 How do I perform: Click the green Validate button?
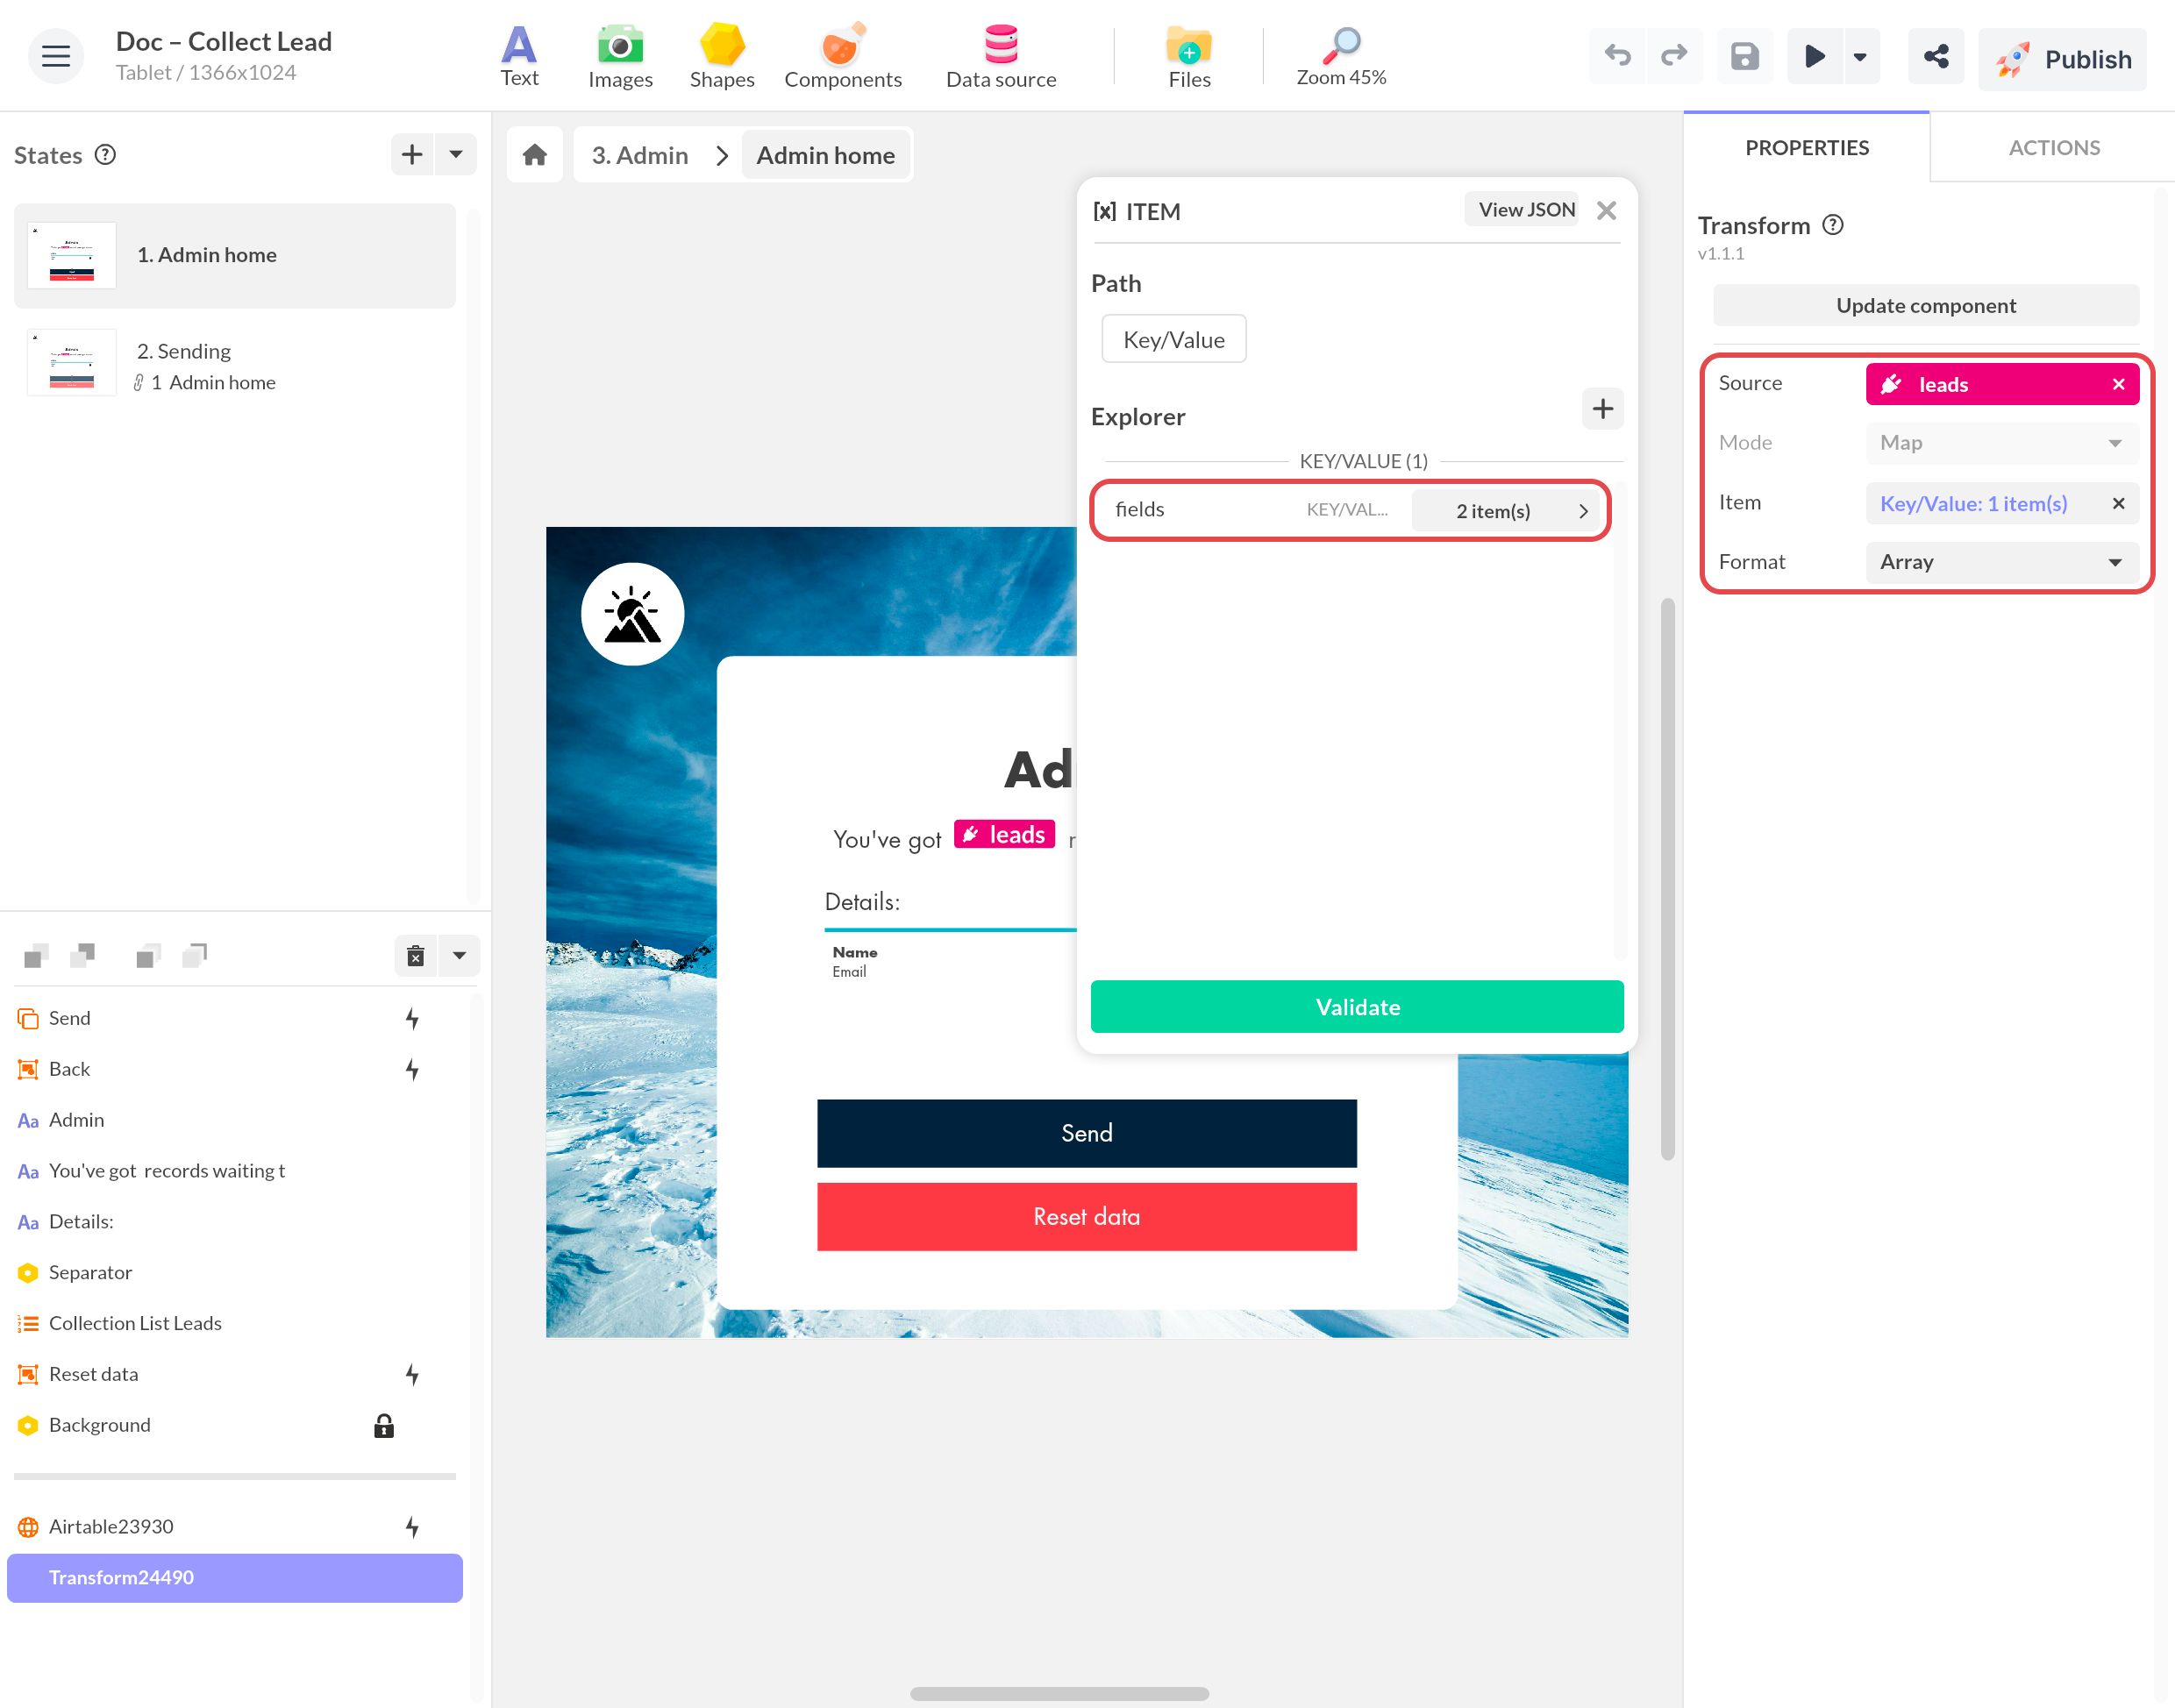tap(1357, 1007)
